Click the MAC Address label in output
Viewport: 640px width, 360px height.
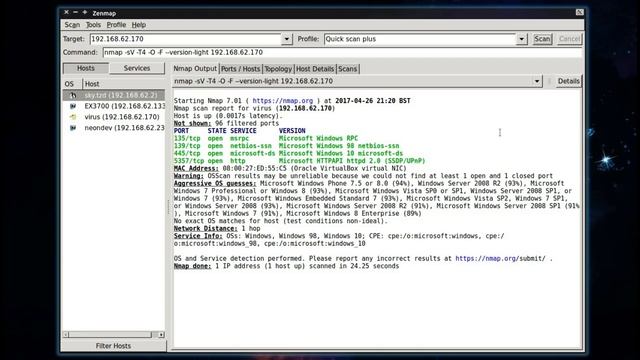click(x=196, y=168)
